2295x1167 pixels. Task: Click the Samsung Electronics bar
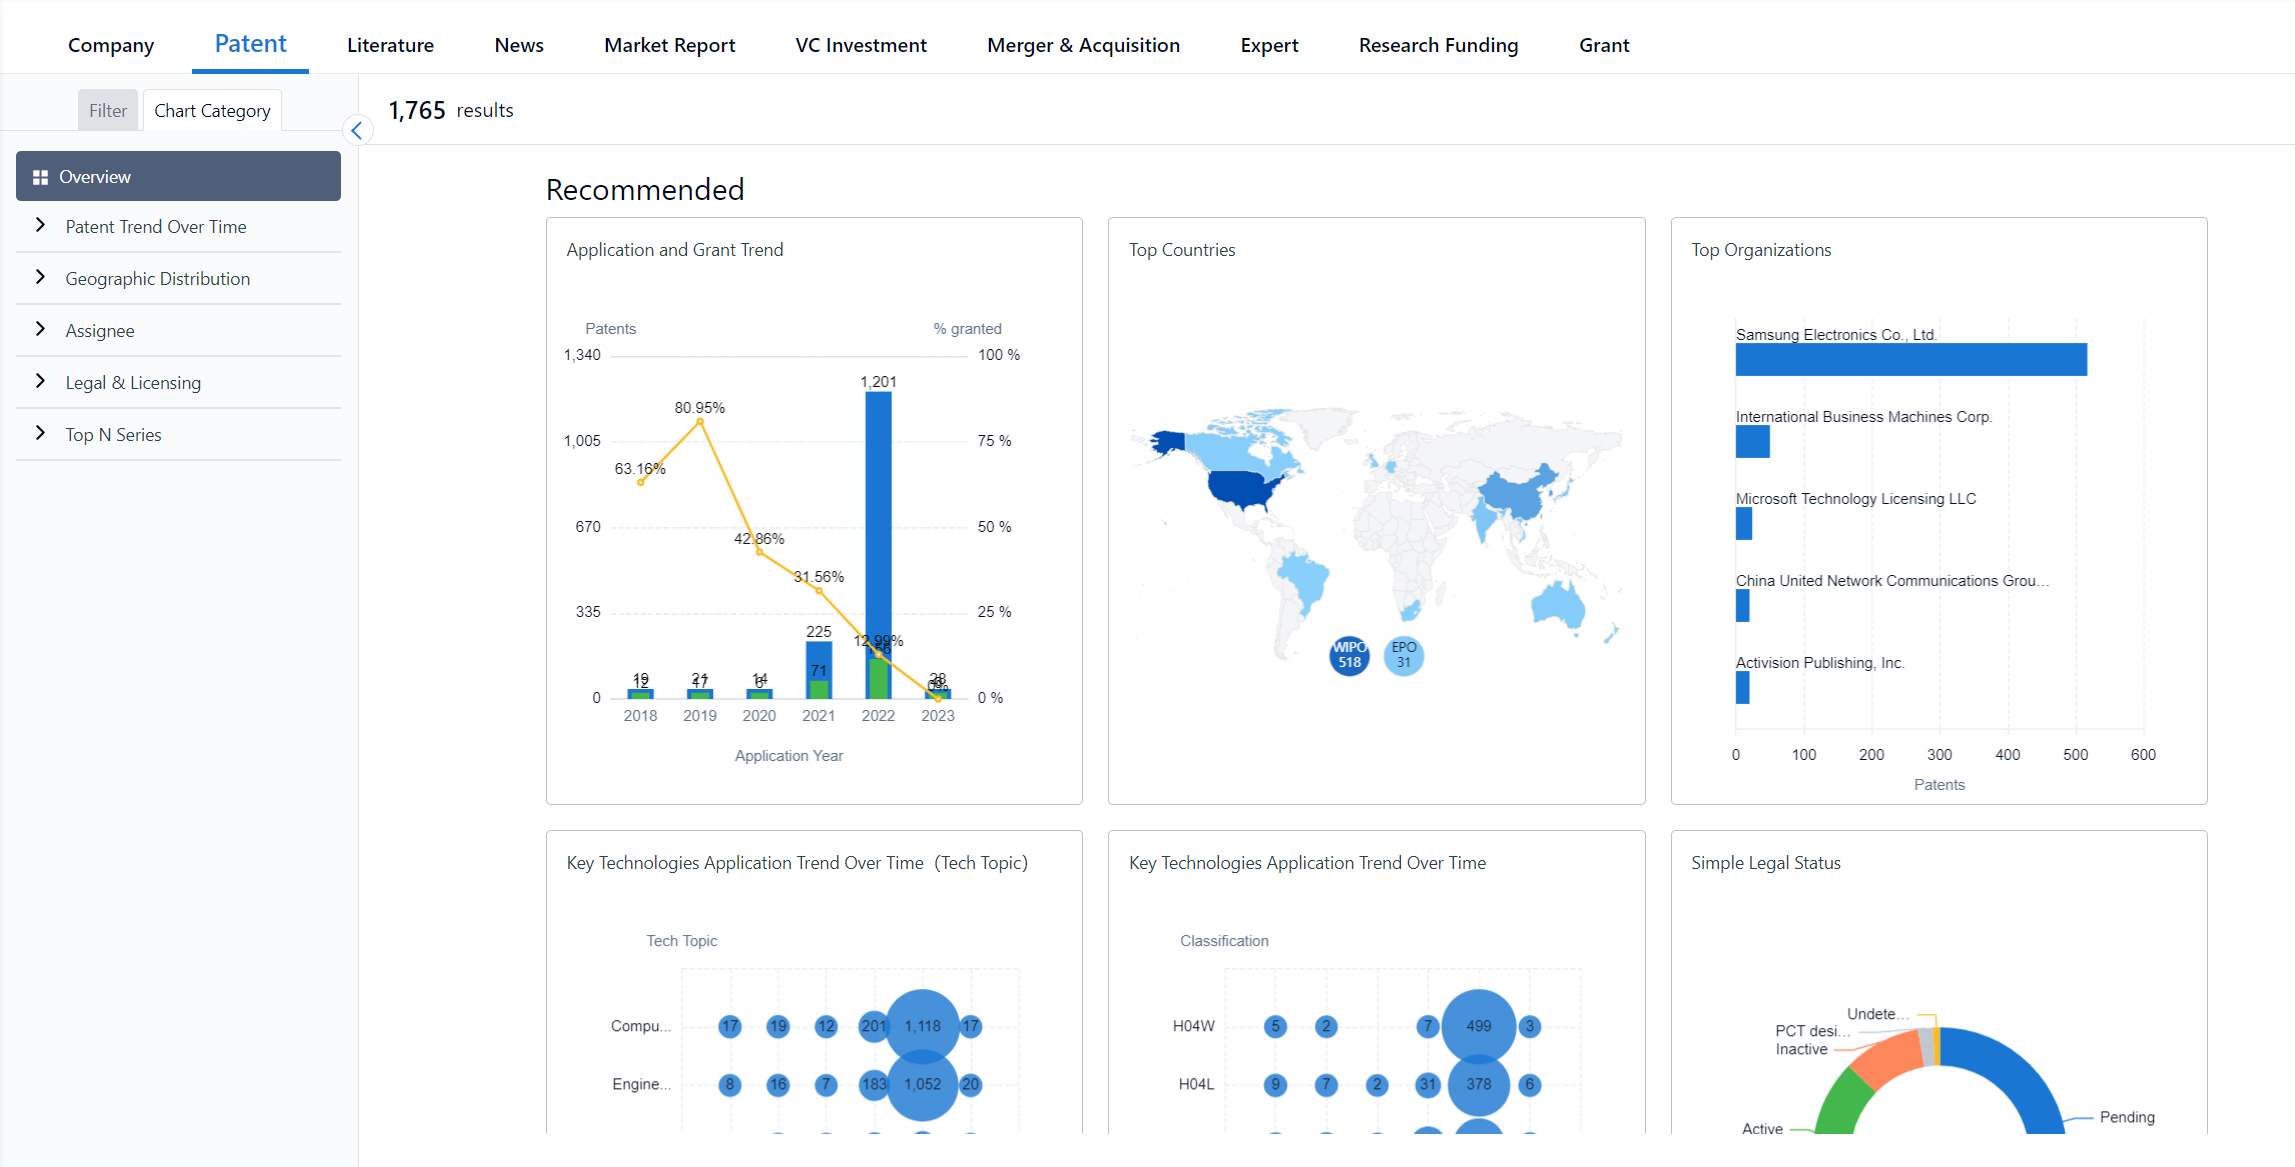1910,360
